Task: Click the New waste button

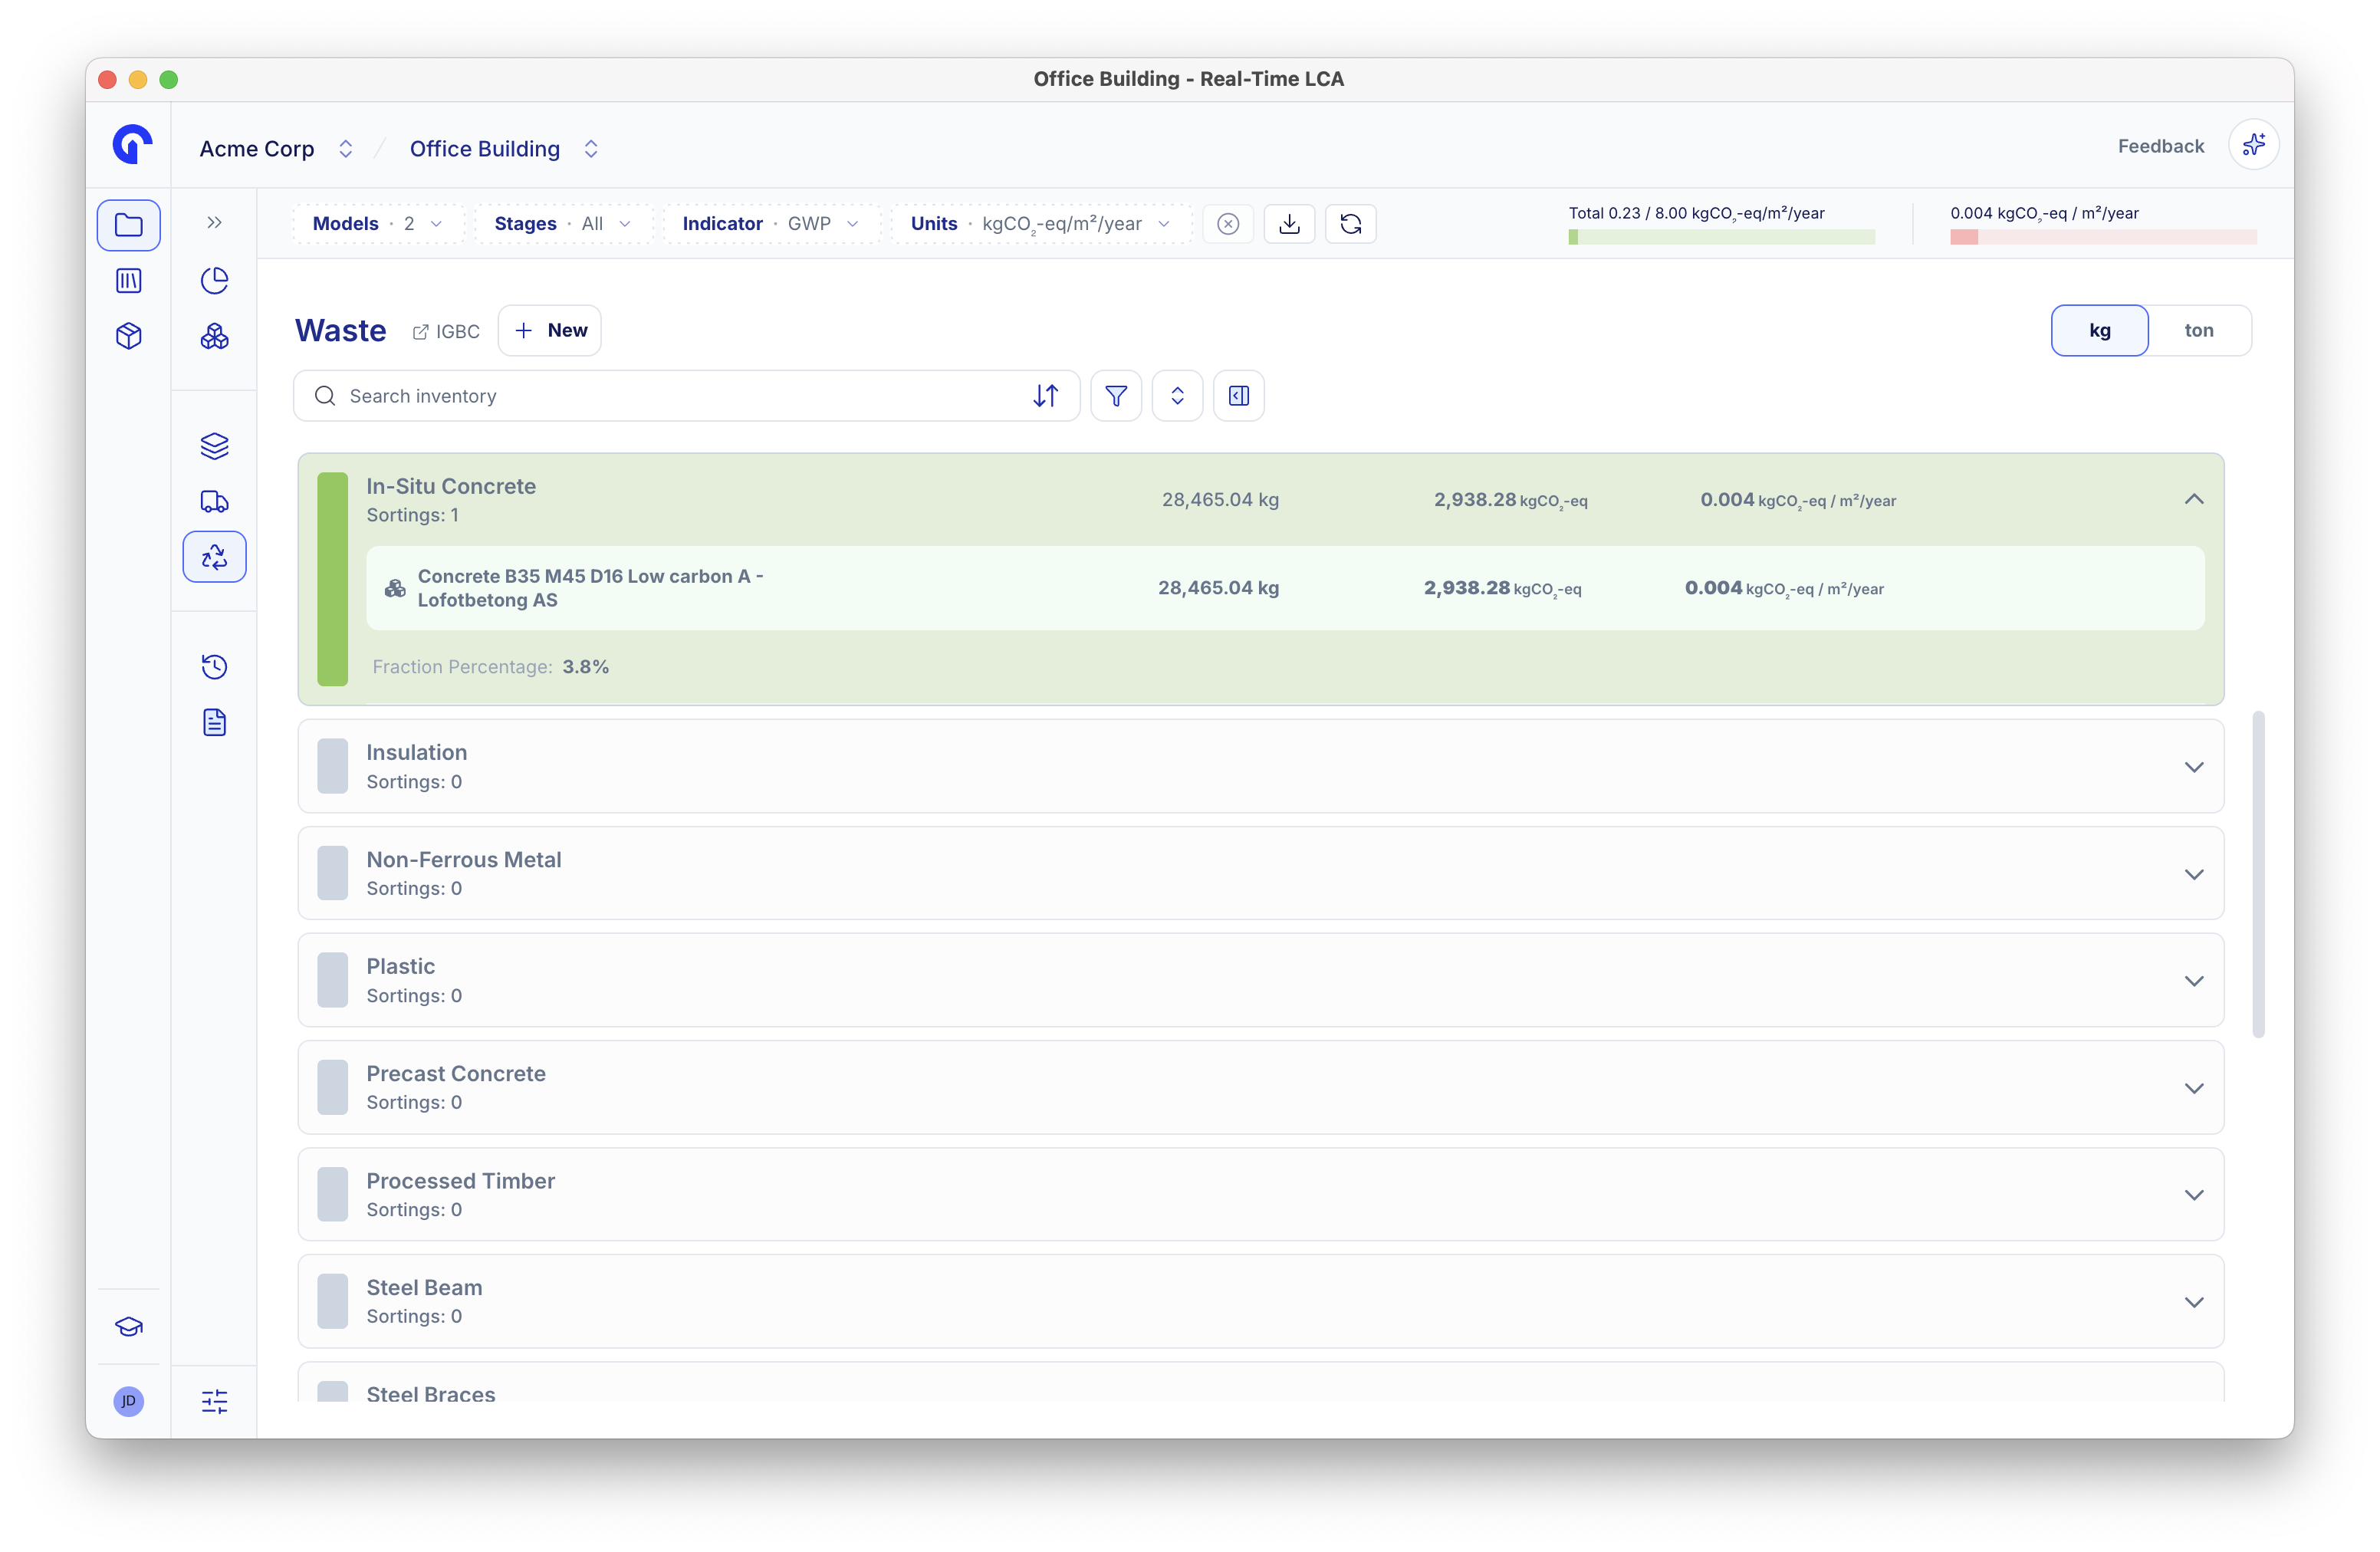Action: [549, 330]
